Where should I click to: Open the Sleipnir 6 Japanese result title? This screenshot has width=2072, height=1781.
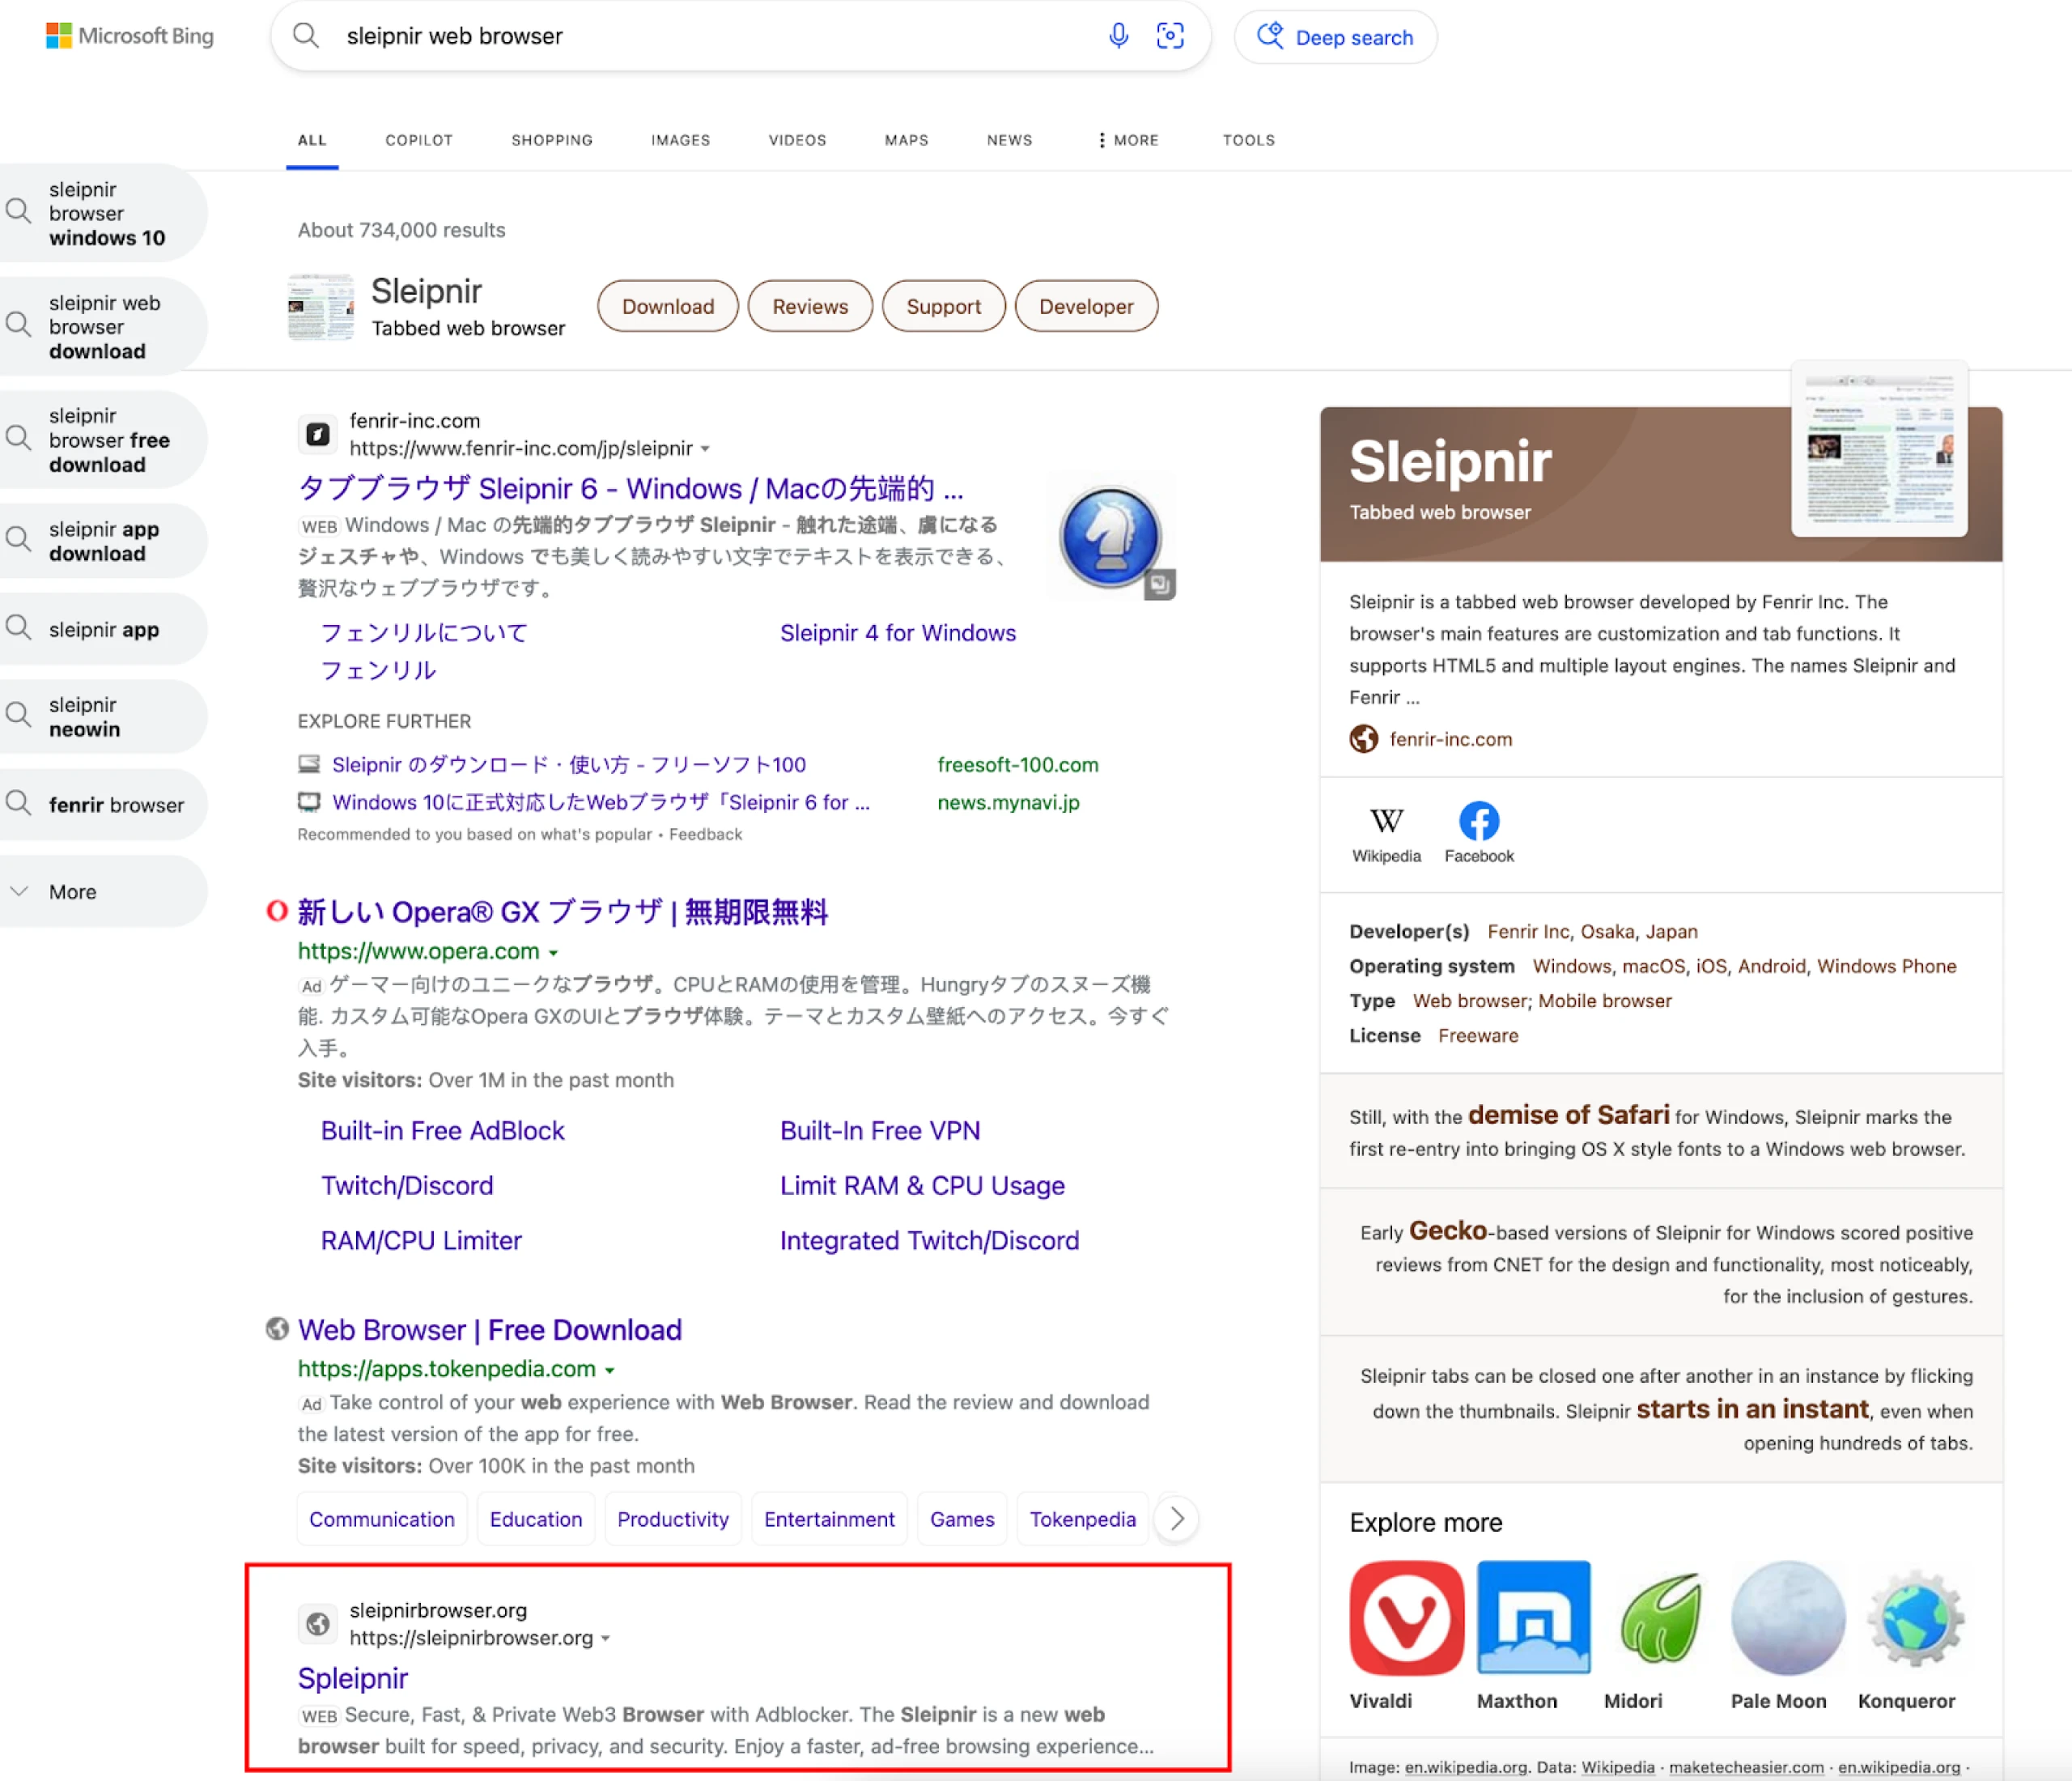pyautogui.click(x=631, y=488)
